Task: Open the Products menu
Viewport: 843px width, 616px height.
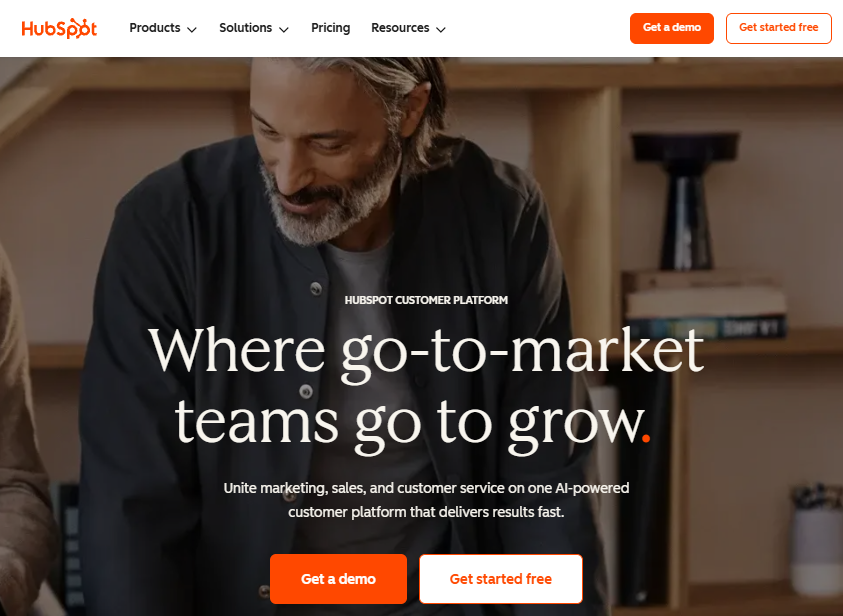Action: pyautogui.click(x=163, y=28)
